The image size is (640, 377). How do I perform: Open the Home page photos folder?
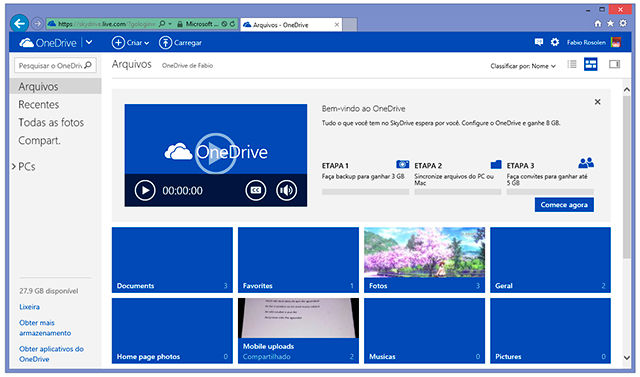pyautogui.click(x=172, y=331)
